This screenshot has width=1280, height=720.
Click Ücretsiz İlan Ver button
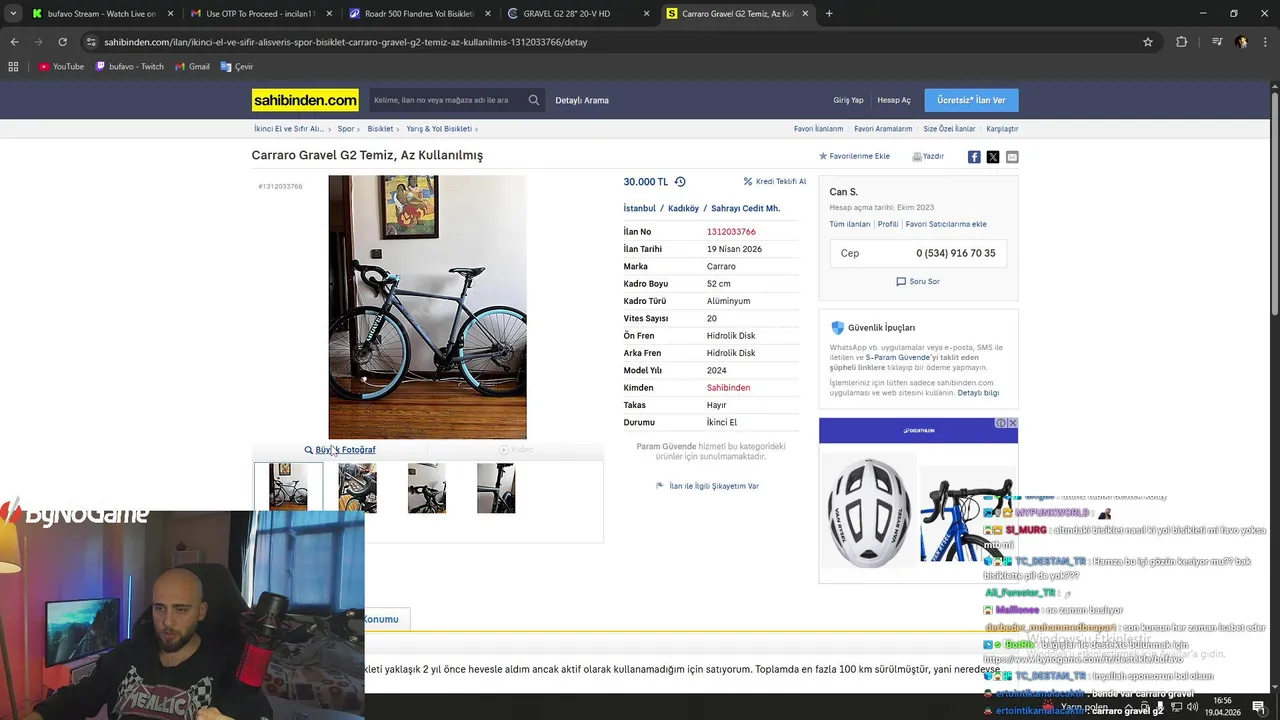click(x=971, y=100)
